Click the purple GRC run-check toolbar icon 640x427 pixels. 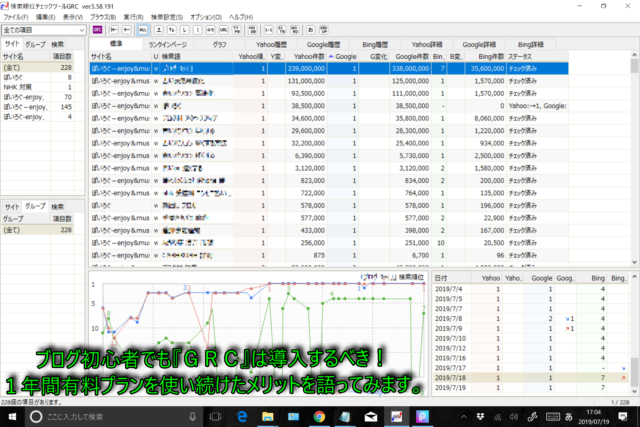pos(98,30)
